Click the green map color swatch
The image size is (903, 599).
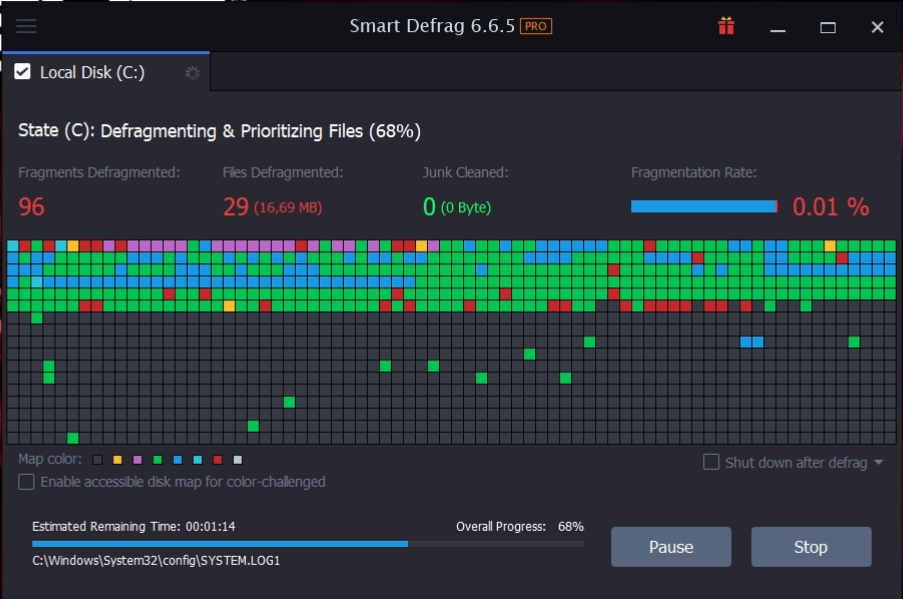158,460
